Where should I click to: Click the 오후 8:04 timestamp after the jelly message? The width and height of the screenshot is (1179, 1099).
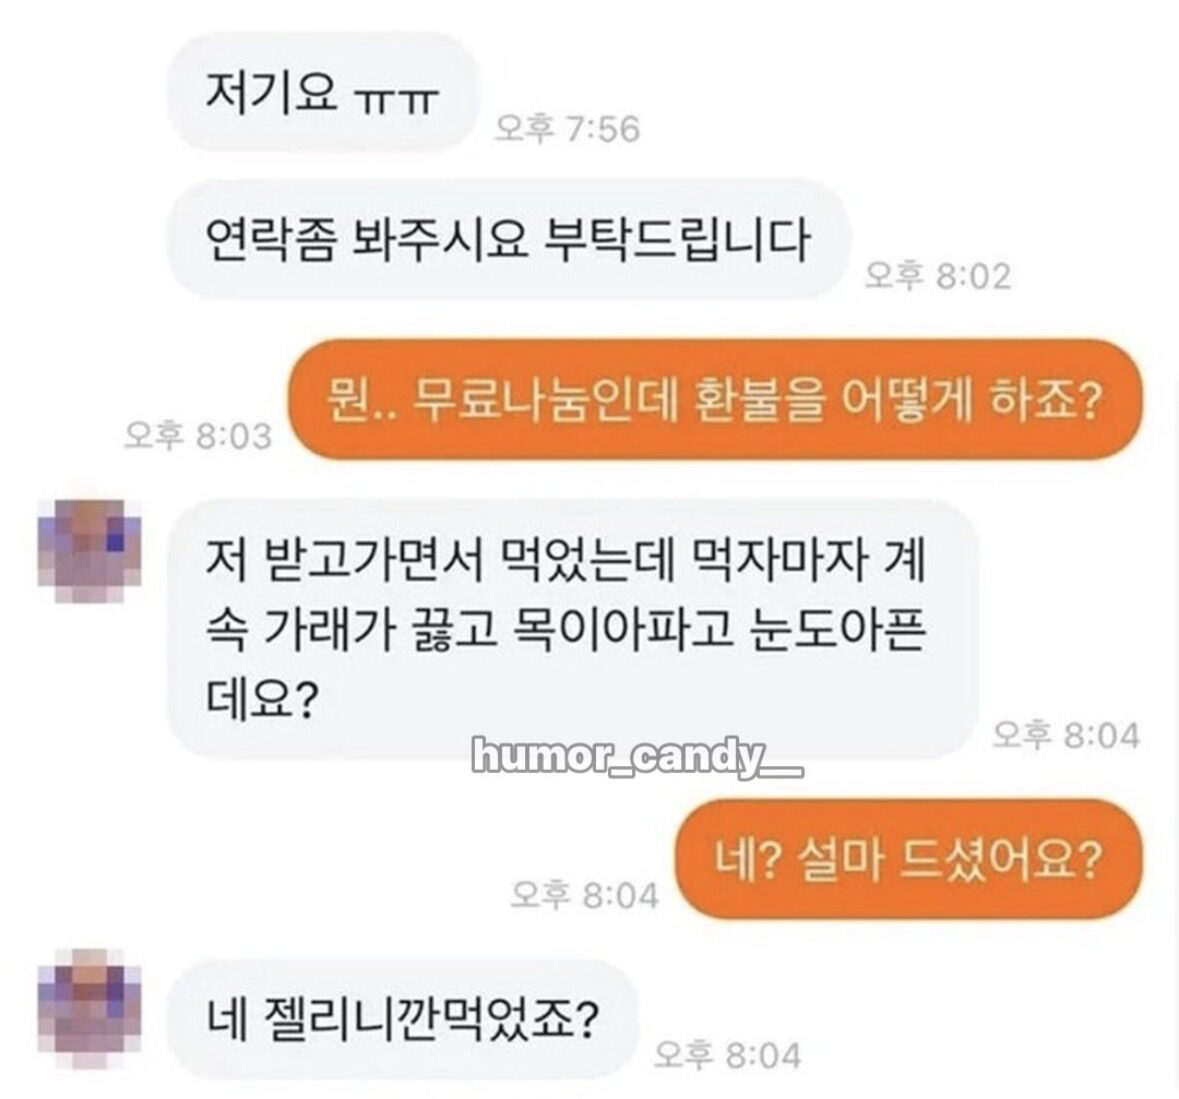tap(727, 1055)
